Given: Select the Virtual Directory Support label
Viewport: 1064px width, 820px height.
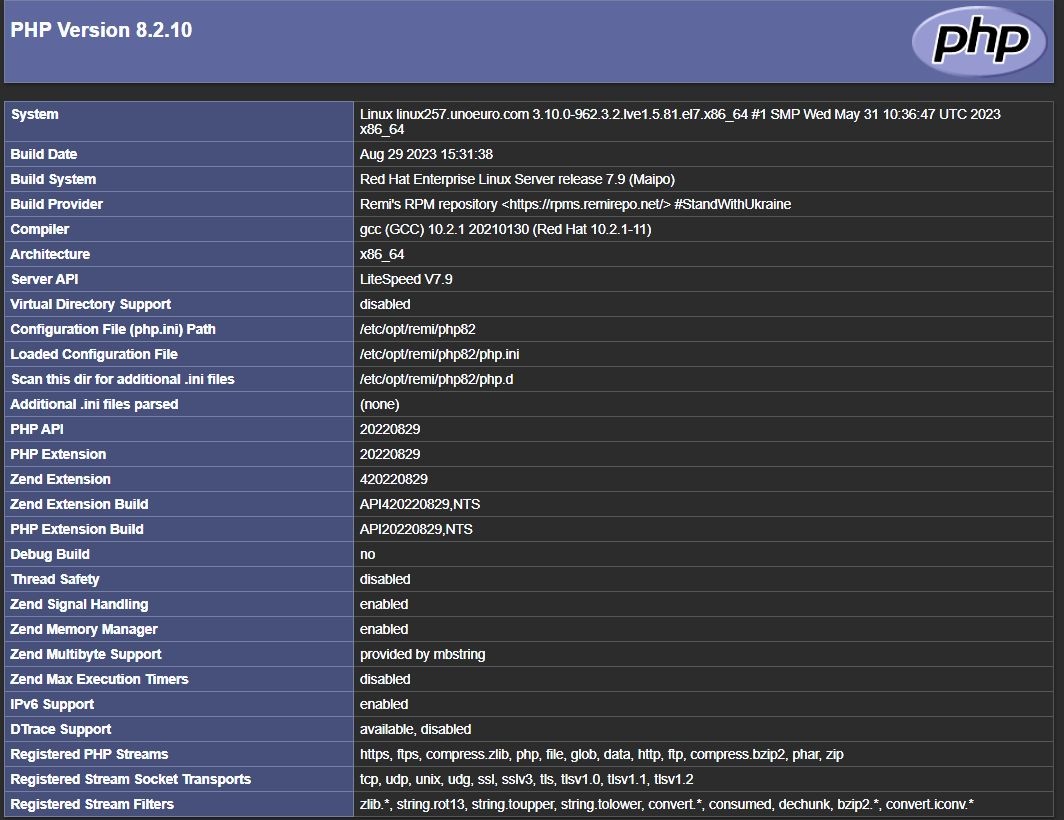Looking at the screenshot, I should point(91,304).
